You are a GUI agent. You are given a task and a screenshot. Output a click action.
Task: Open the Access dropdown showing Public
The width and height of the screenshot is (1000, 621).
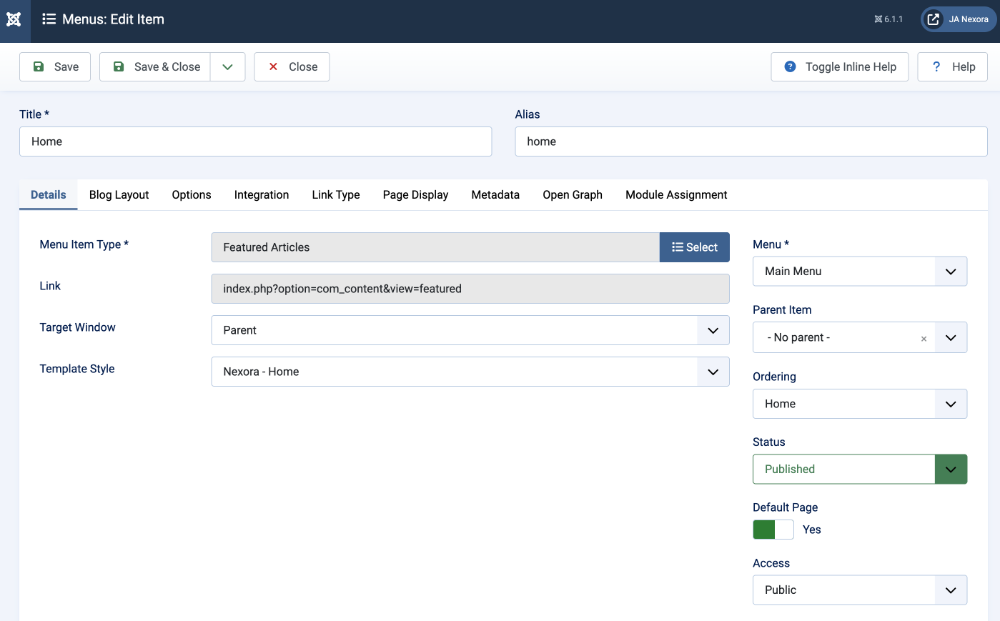(x=860, y=590)
